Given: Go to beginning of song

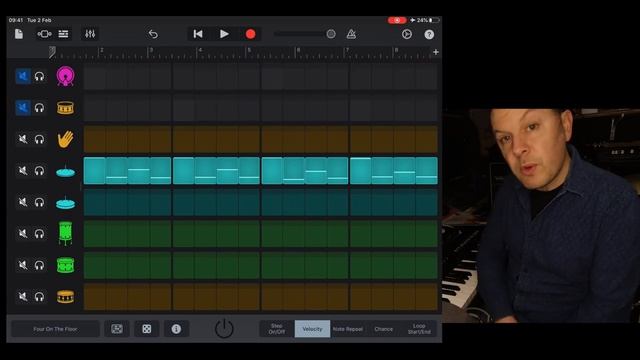Looking at the screenshot, I should click(x=198, y=34).
